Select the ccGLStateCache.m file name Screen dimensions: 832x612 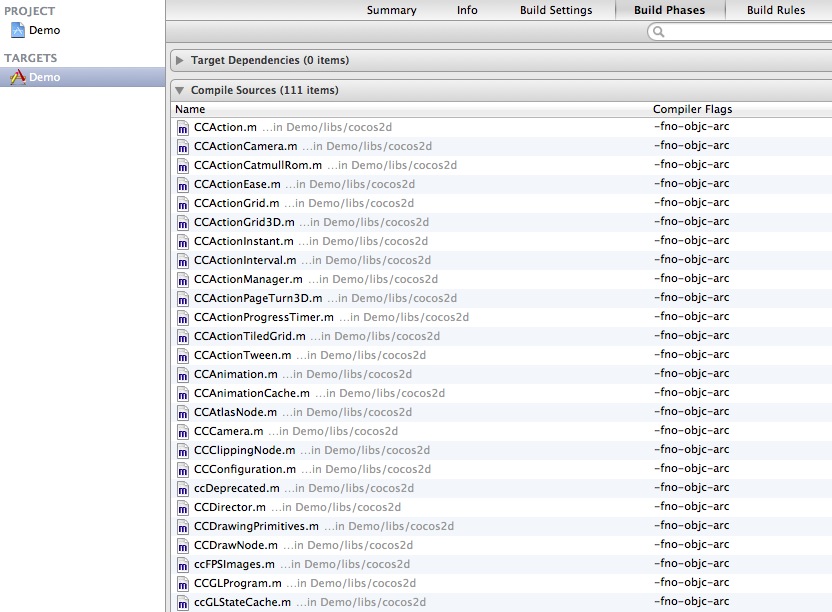[242, 602]
